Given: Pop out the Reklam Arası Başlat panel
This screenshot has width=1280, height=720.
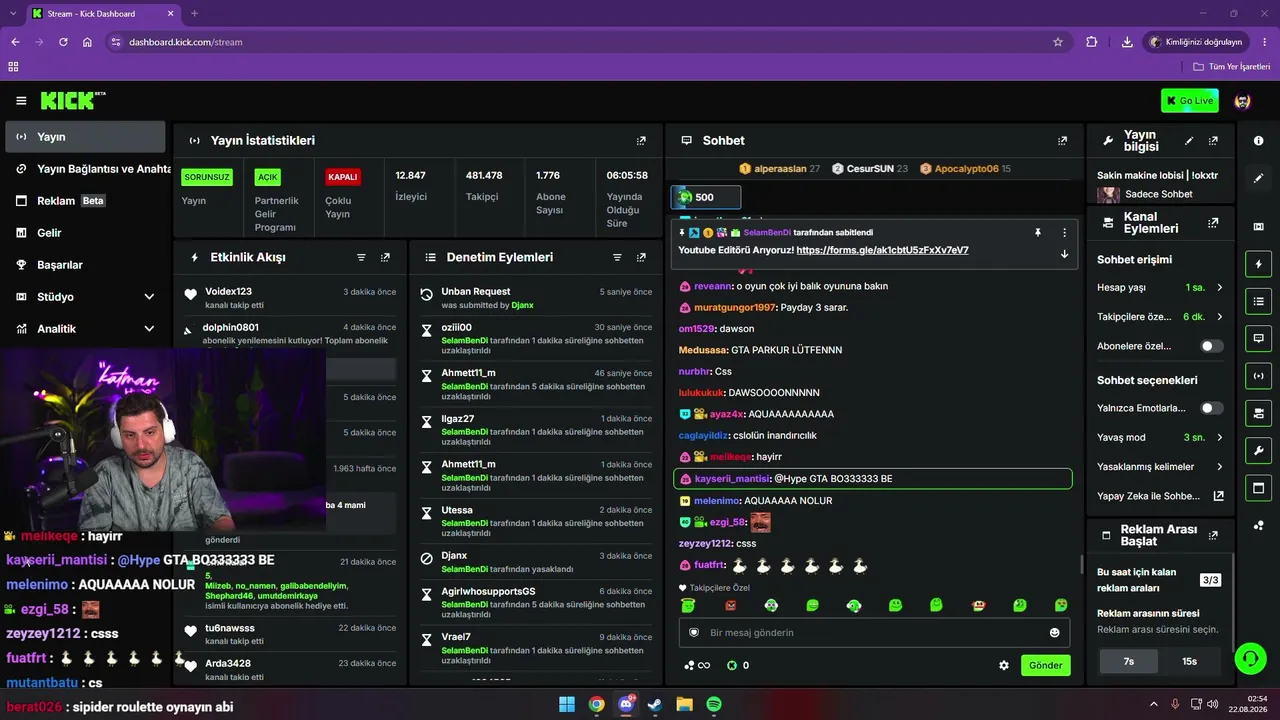Looking at the screenshot, I should [x=1213, y=535].
